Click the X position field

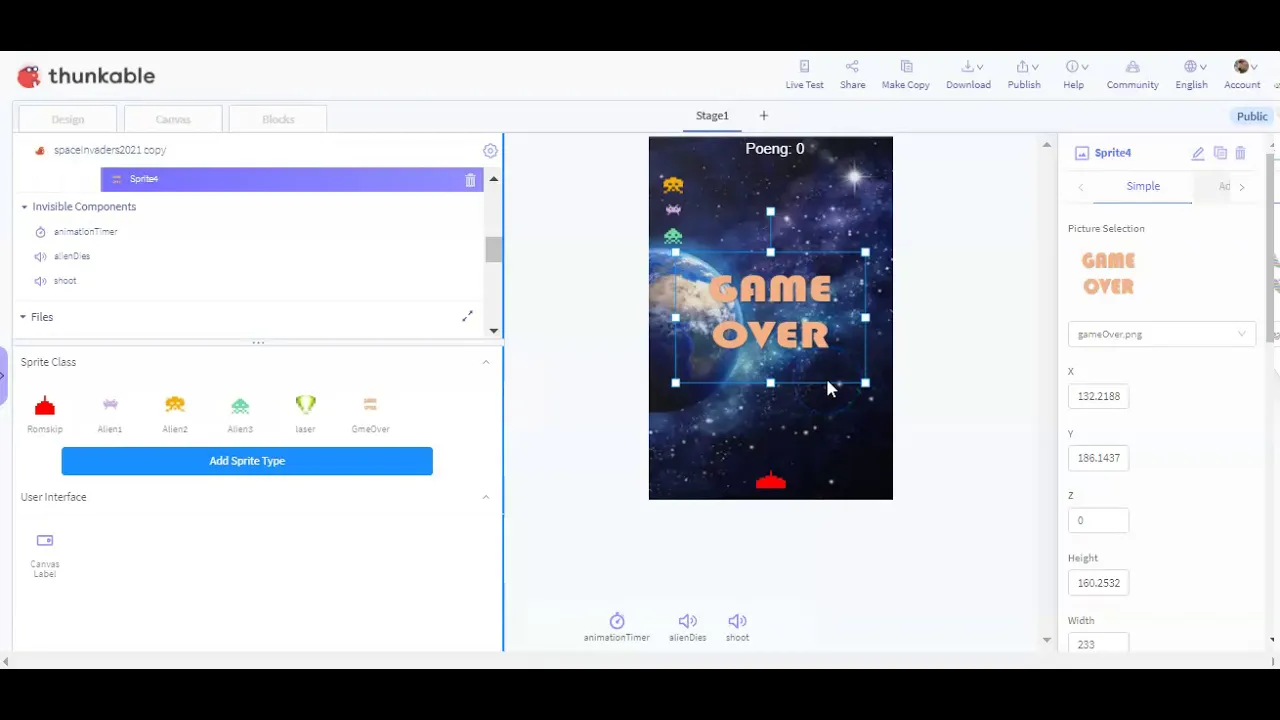[1098, 396]
